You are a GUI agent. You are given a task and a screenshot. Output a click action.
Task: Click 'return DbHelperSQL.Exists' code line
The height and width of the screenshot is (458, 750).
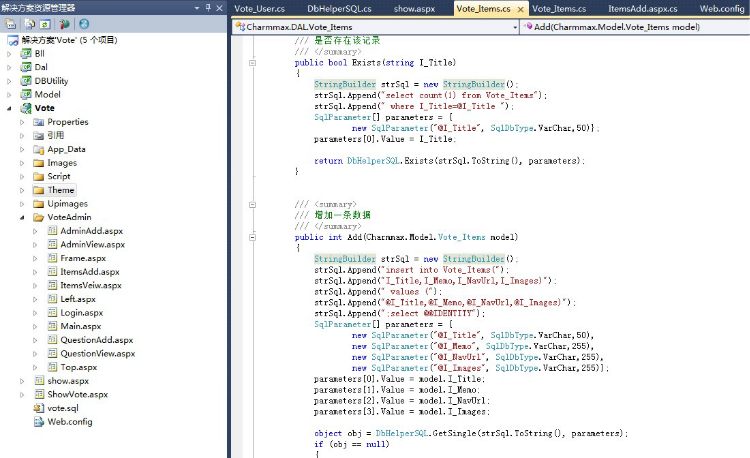450,161
